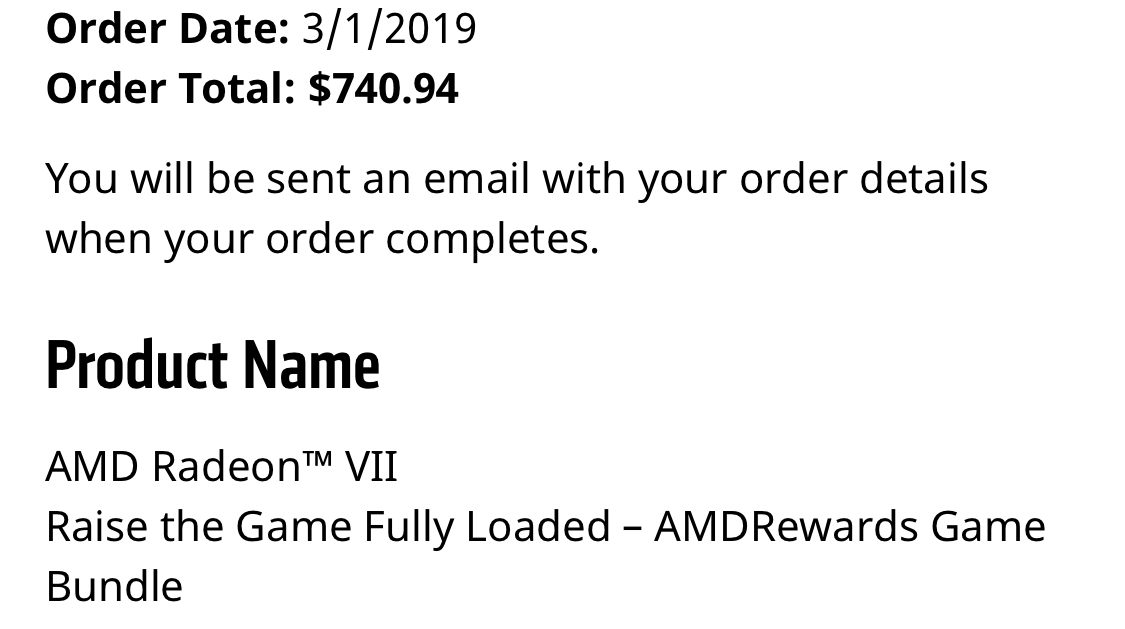Screen dimensions: 1125x629
Task: Click the "VII" numeral
Action: pyautogui.click(x=371, y=467)
